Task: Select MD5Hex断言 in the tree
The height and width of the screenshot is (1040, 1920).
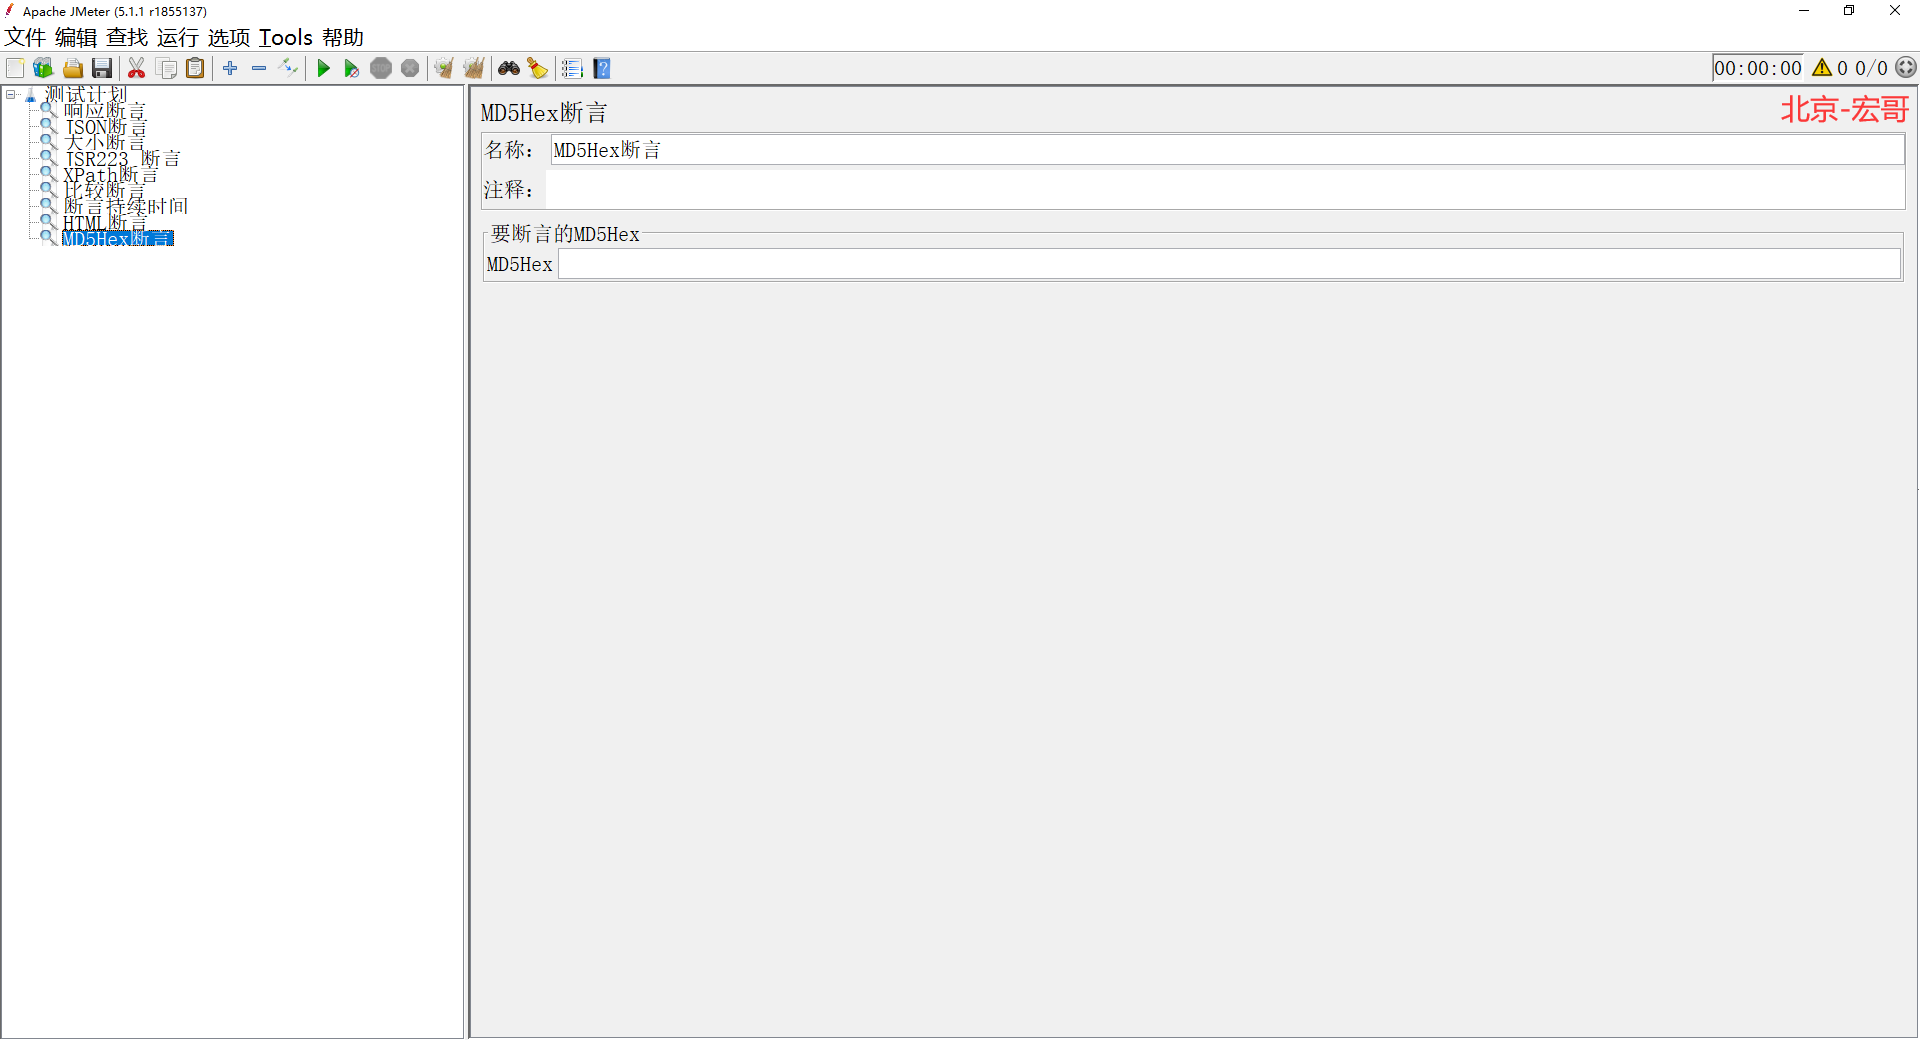Action: click(x=118, y=239)
